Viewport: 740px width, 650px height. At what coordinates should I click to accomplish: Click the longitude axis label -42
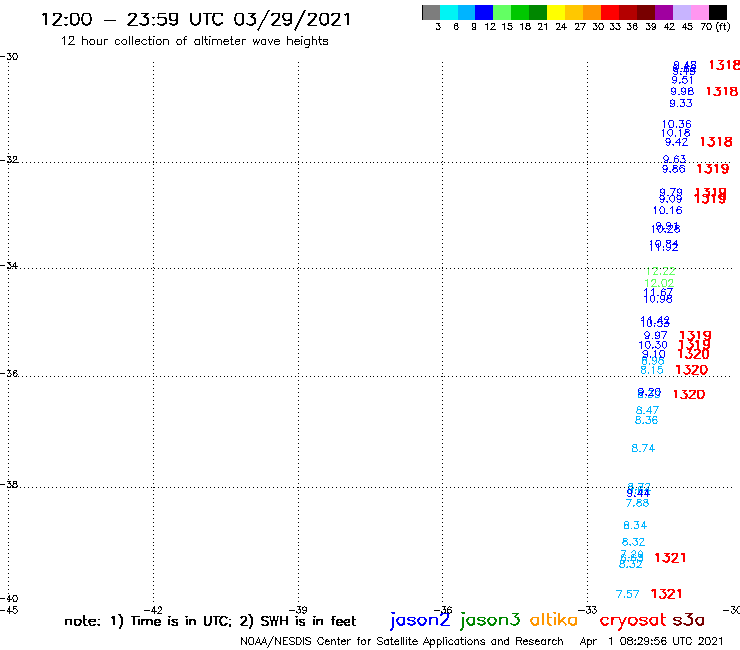point(153,610)
